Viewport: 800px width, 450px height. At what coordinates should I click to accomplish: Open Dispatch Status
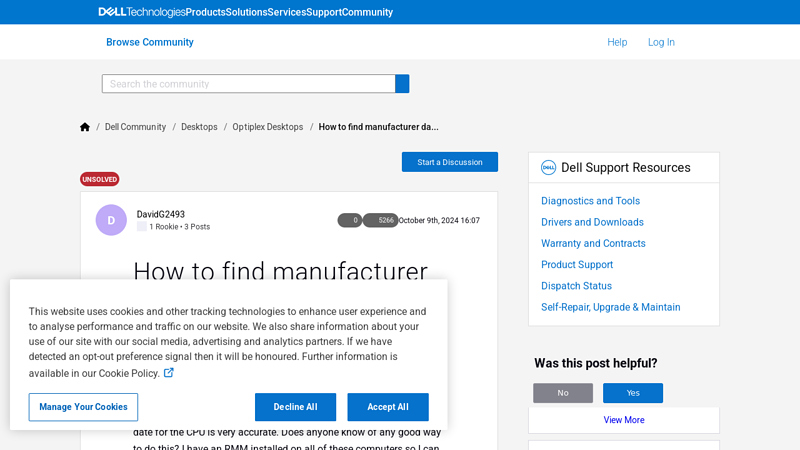[577, 286]
